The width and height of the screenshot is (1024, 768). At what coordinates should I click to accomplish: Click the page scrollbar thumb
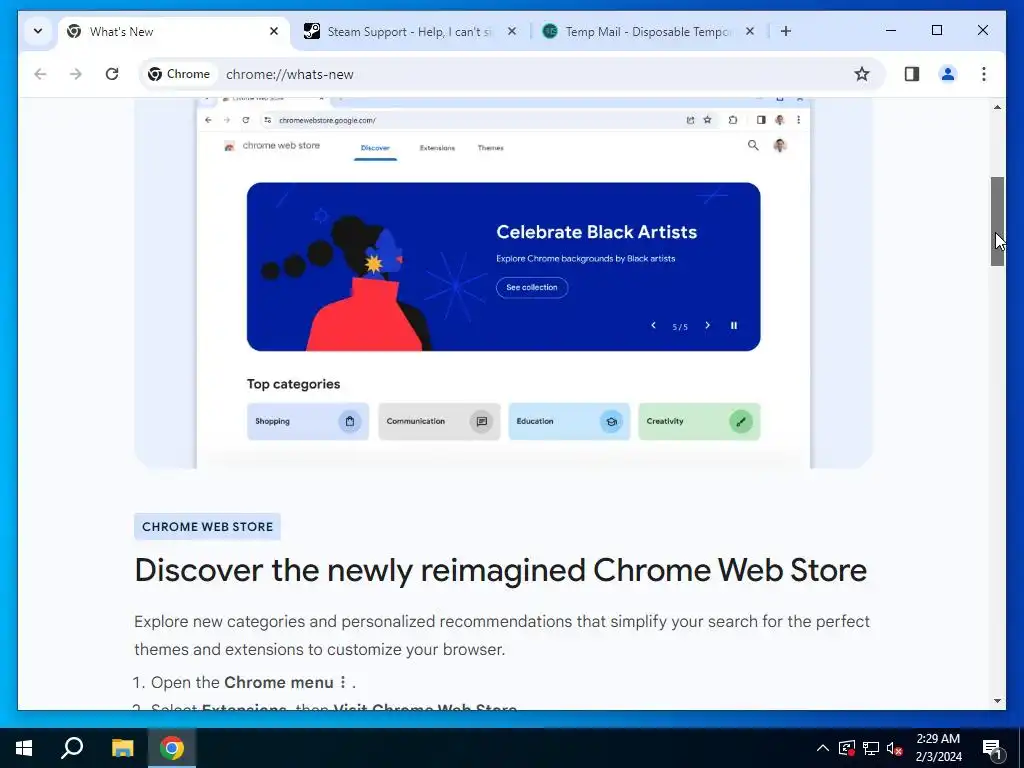(x=997, y=221)
